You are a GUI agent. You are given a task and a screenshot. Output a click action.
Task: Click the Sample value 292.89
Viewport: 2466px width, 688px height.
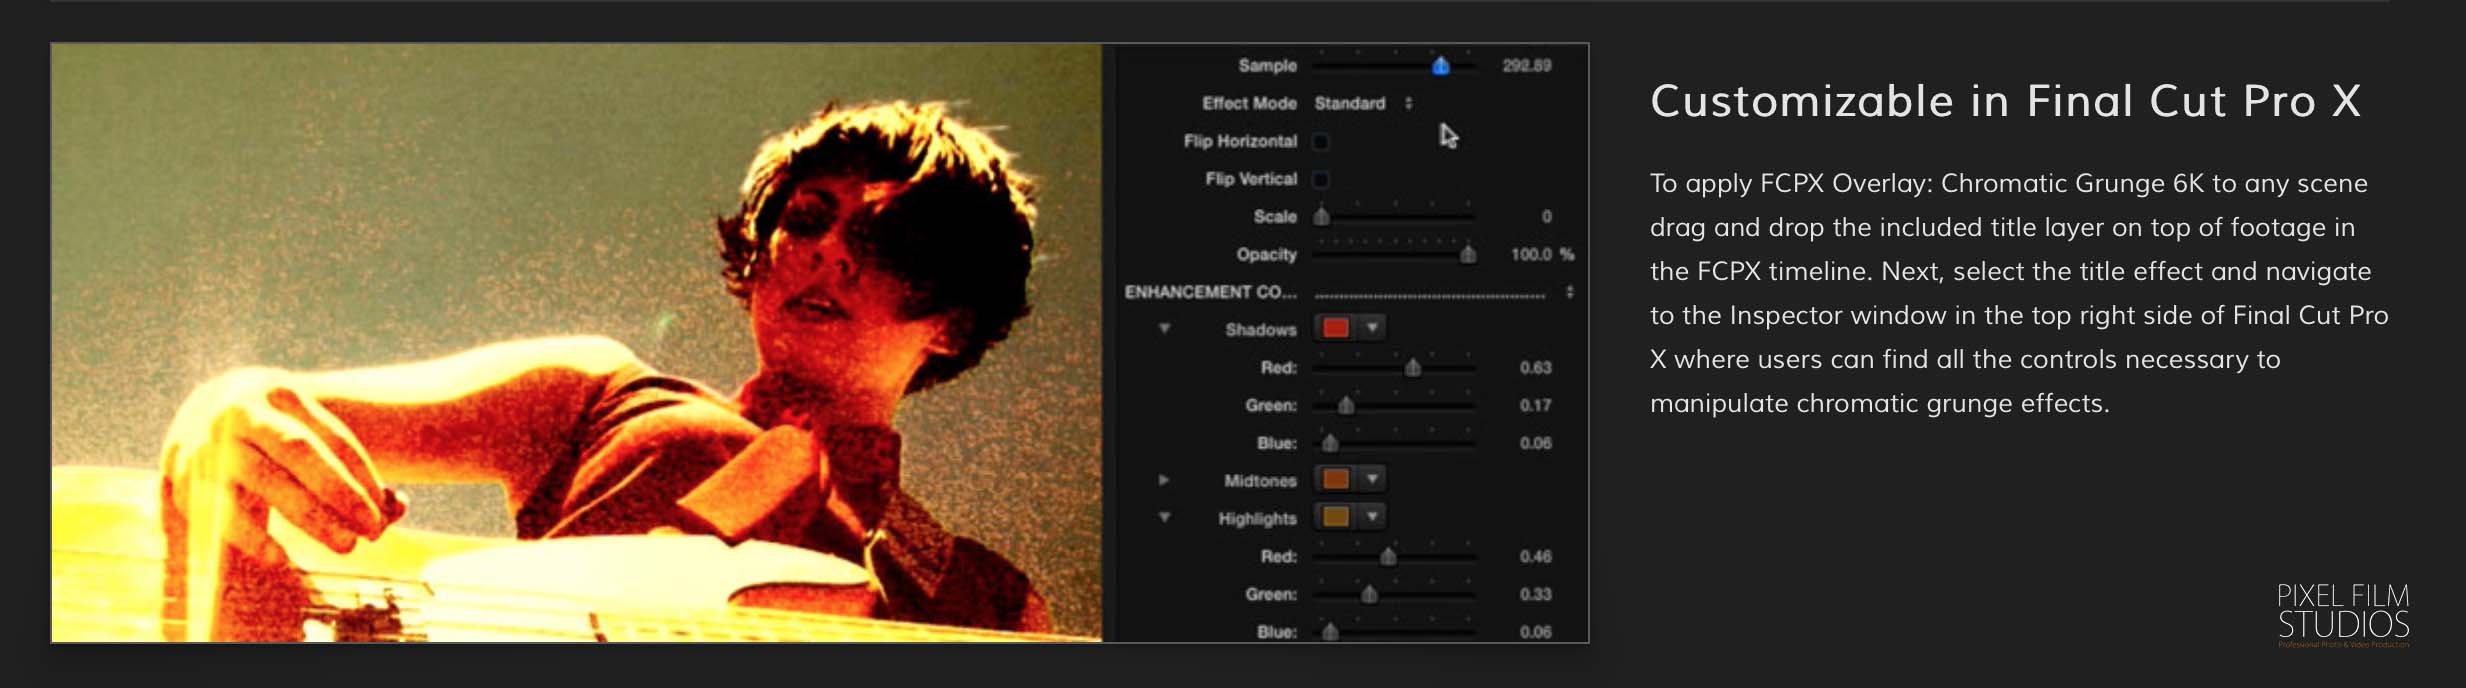click(1527, 65)
